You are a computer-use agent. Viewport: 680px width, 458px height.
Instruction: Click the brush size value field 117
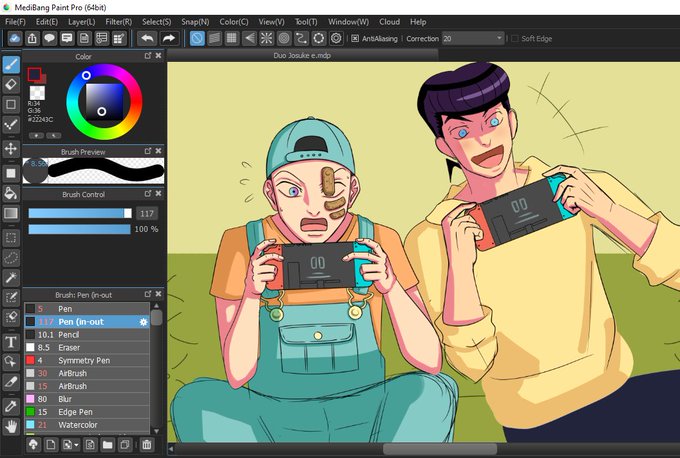pyautogui.click(x=147, y=213)
